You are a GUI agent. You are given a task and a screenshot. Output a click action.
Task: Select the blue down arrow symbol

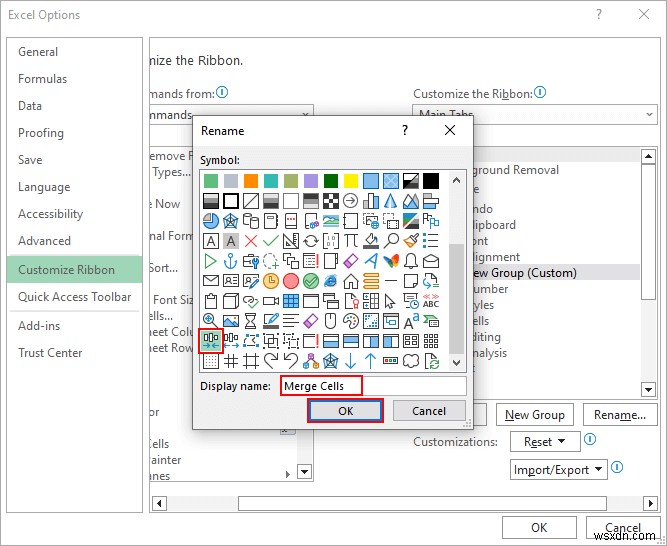coord(351,361)
